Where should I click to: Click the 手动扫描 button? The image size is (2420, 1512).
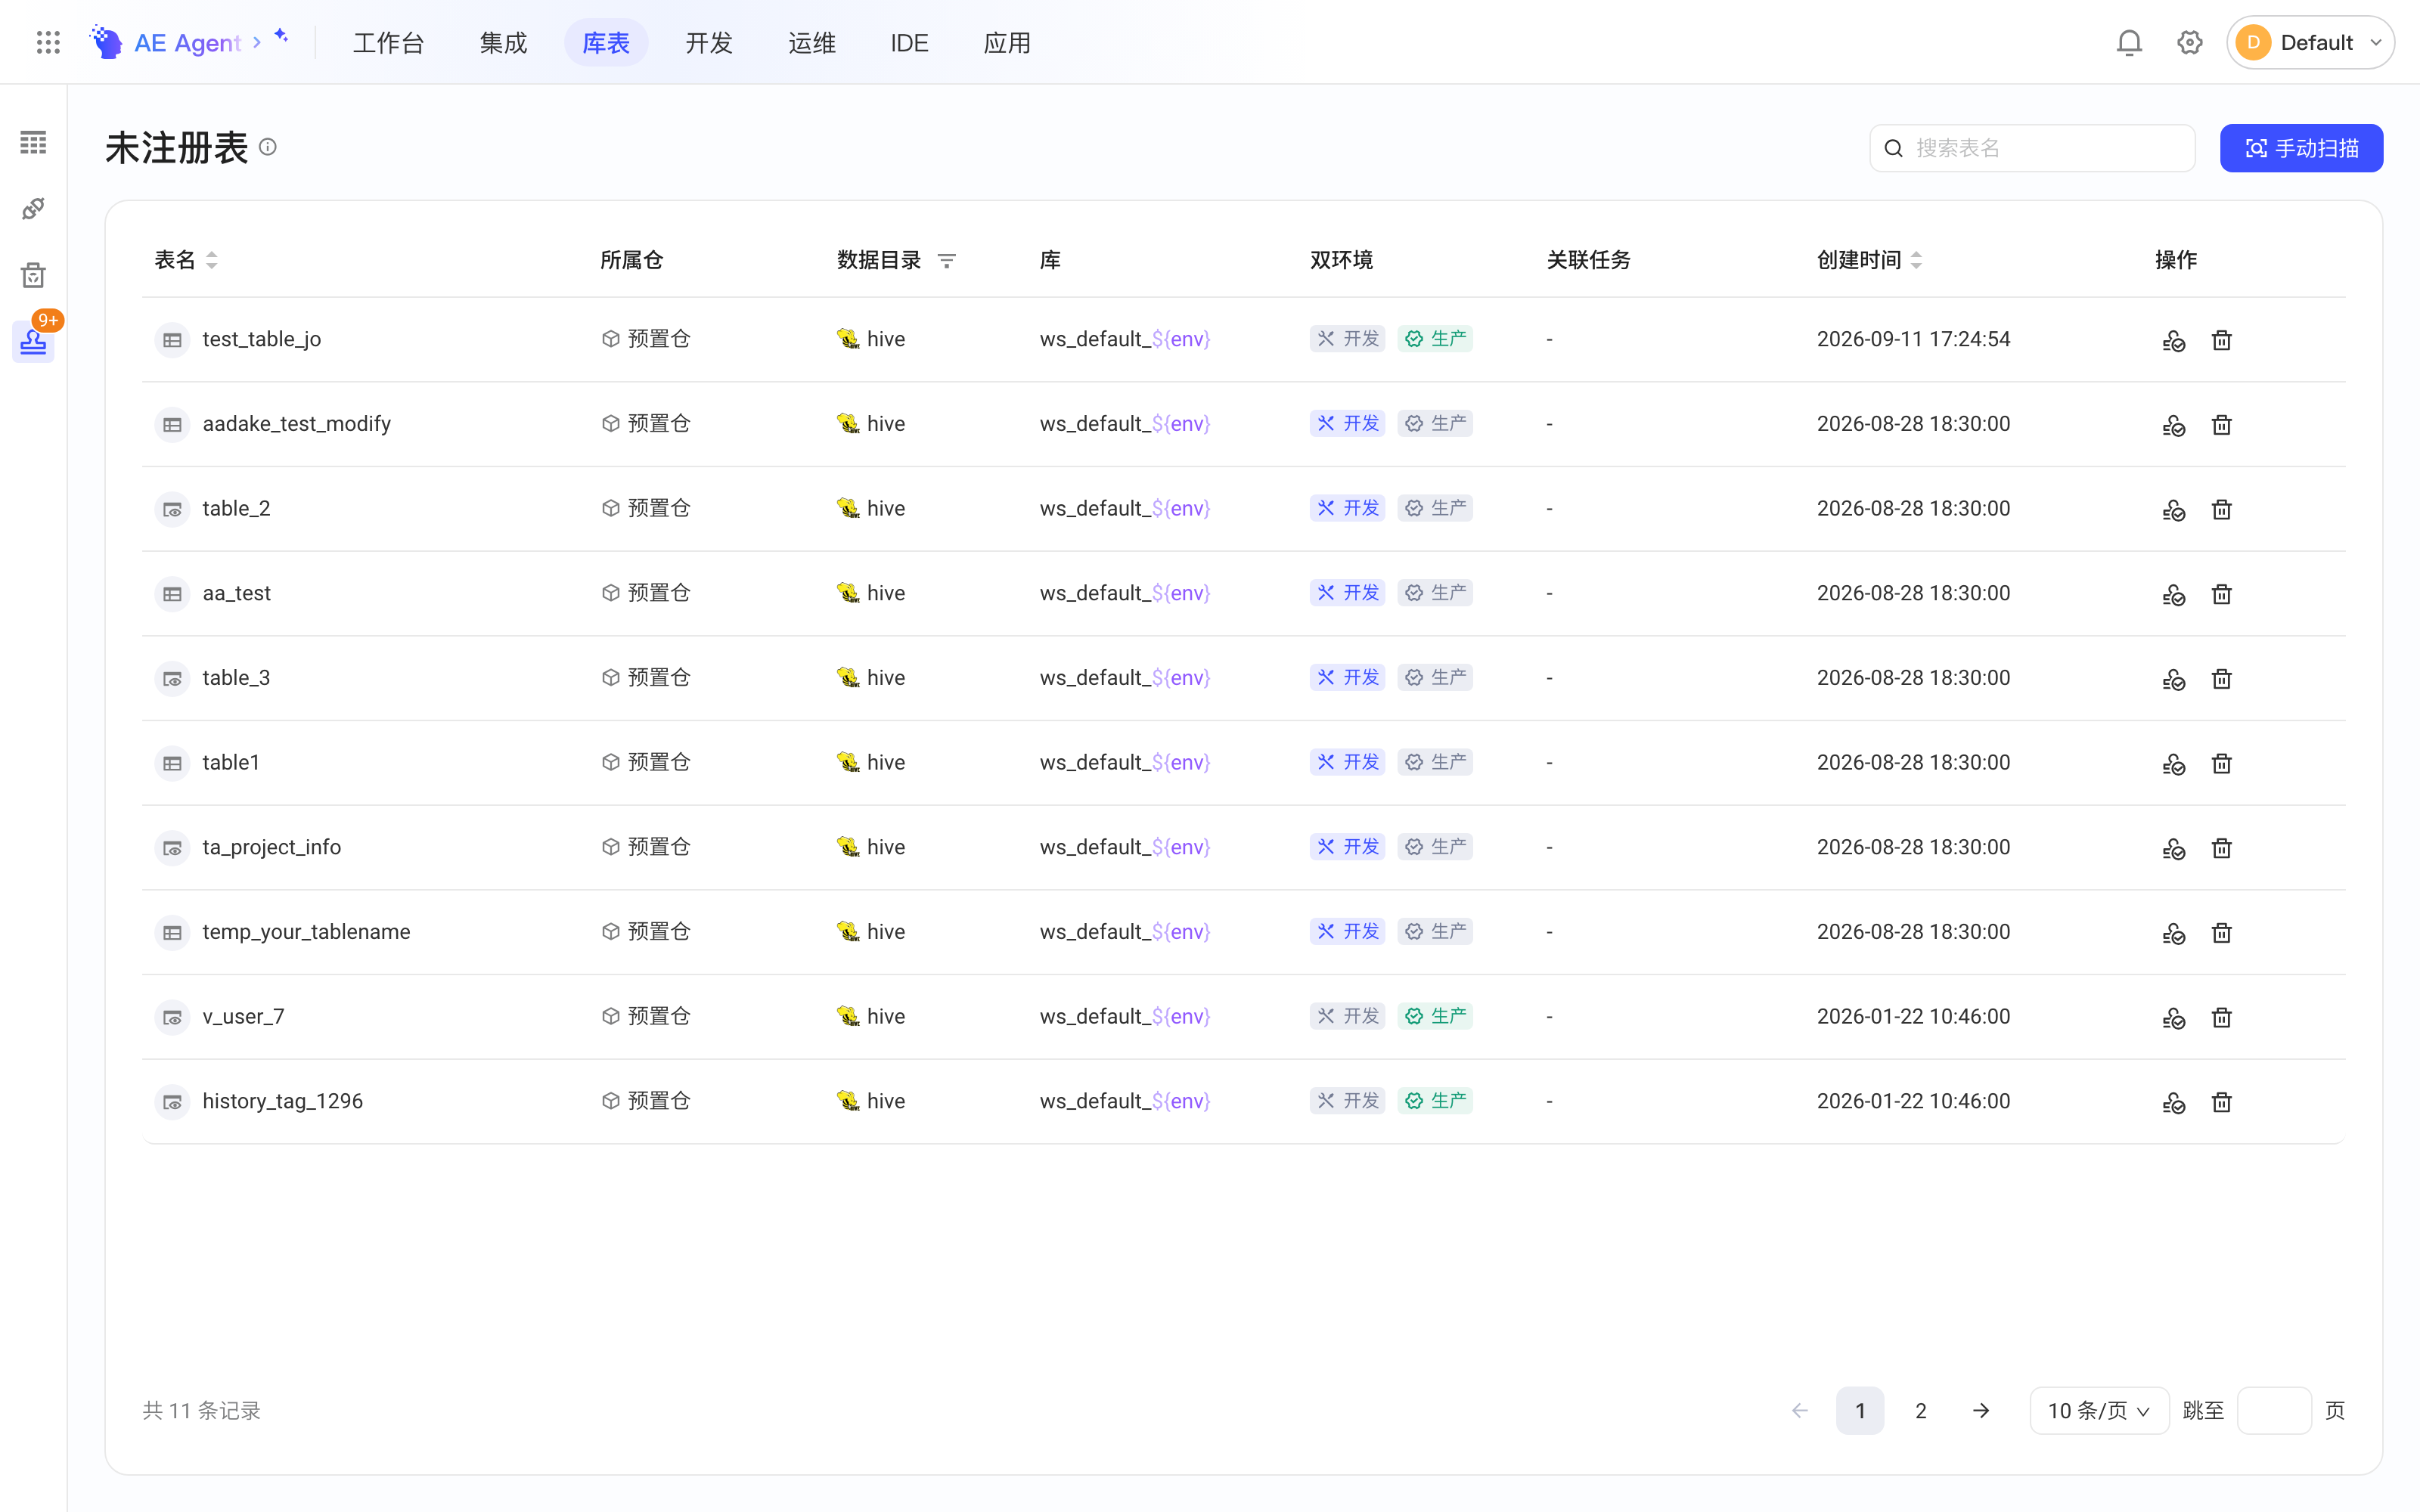click(2301, 148)
